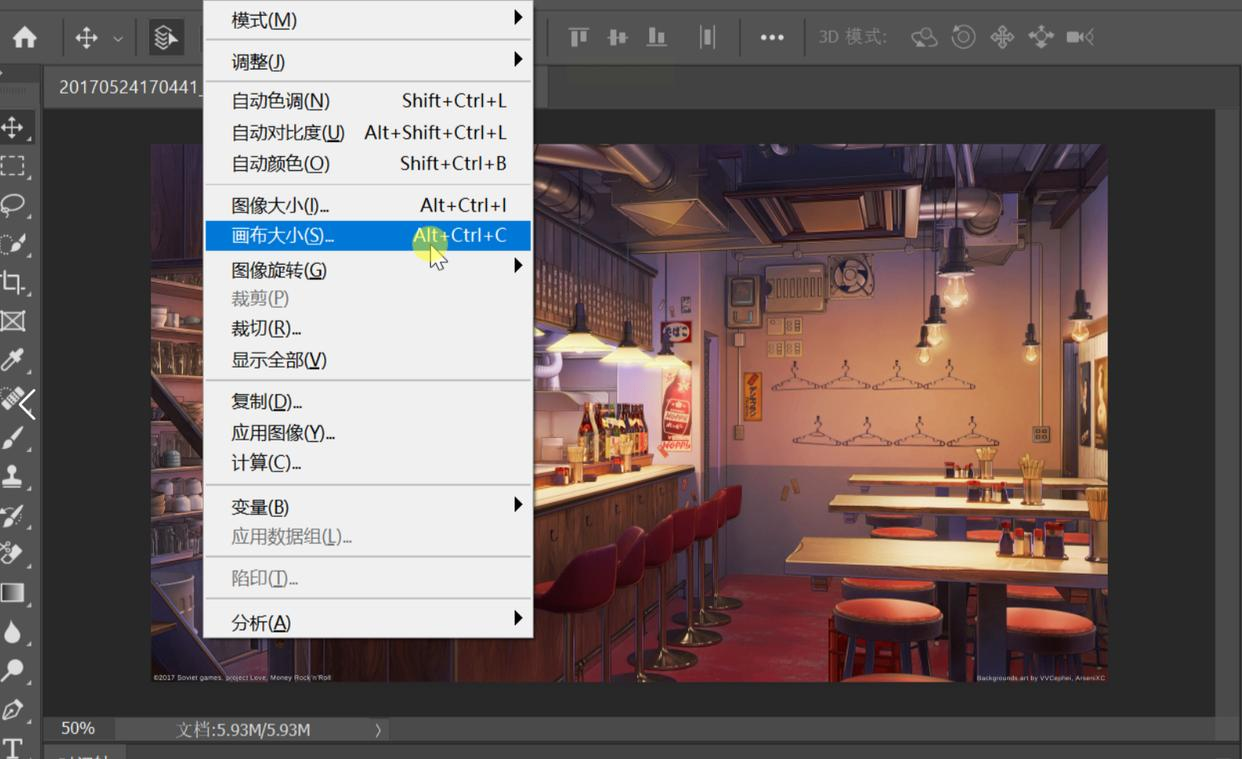The image size is (1242, 759).
Task: Pick the Eyedropper tool
Action: [13, 360]
